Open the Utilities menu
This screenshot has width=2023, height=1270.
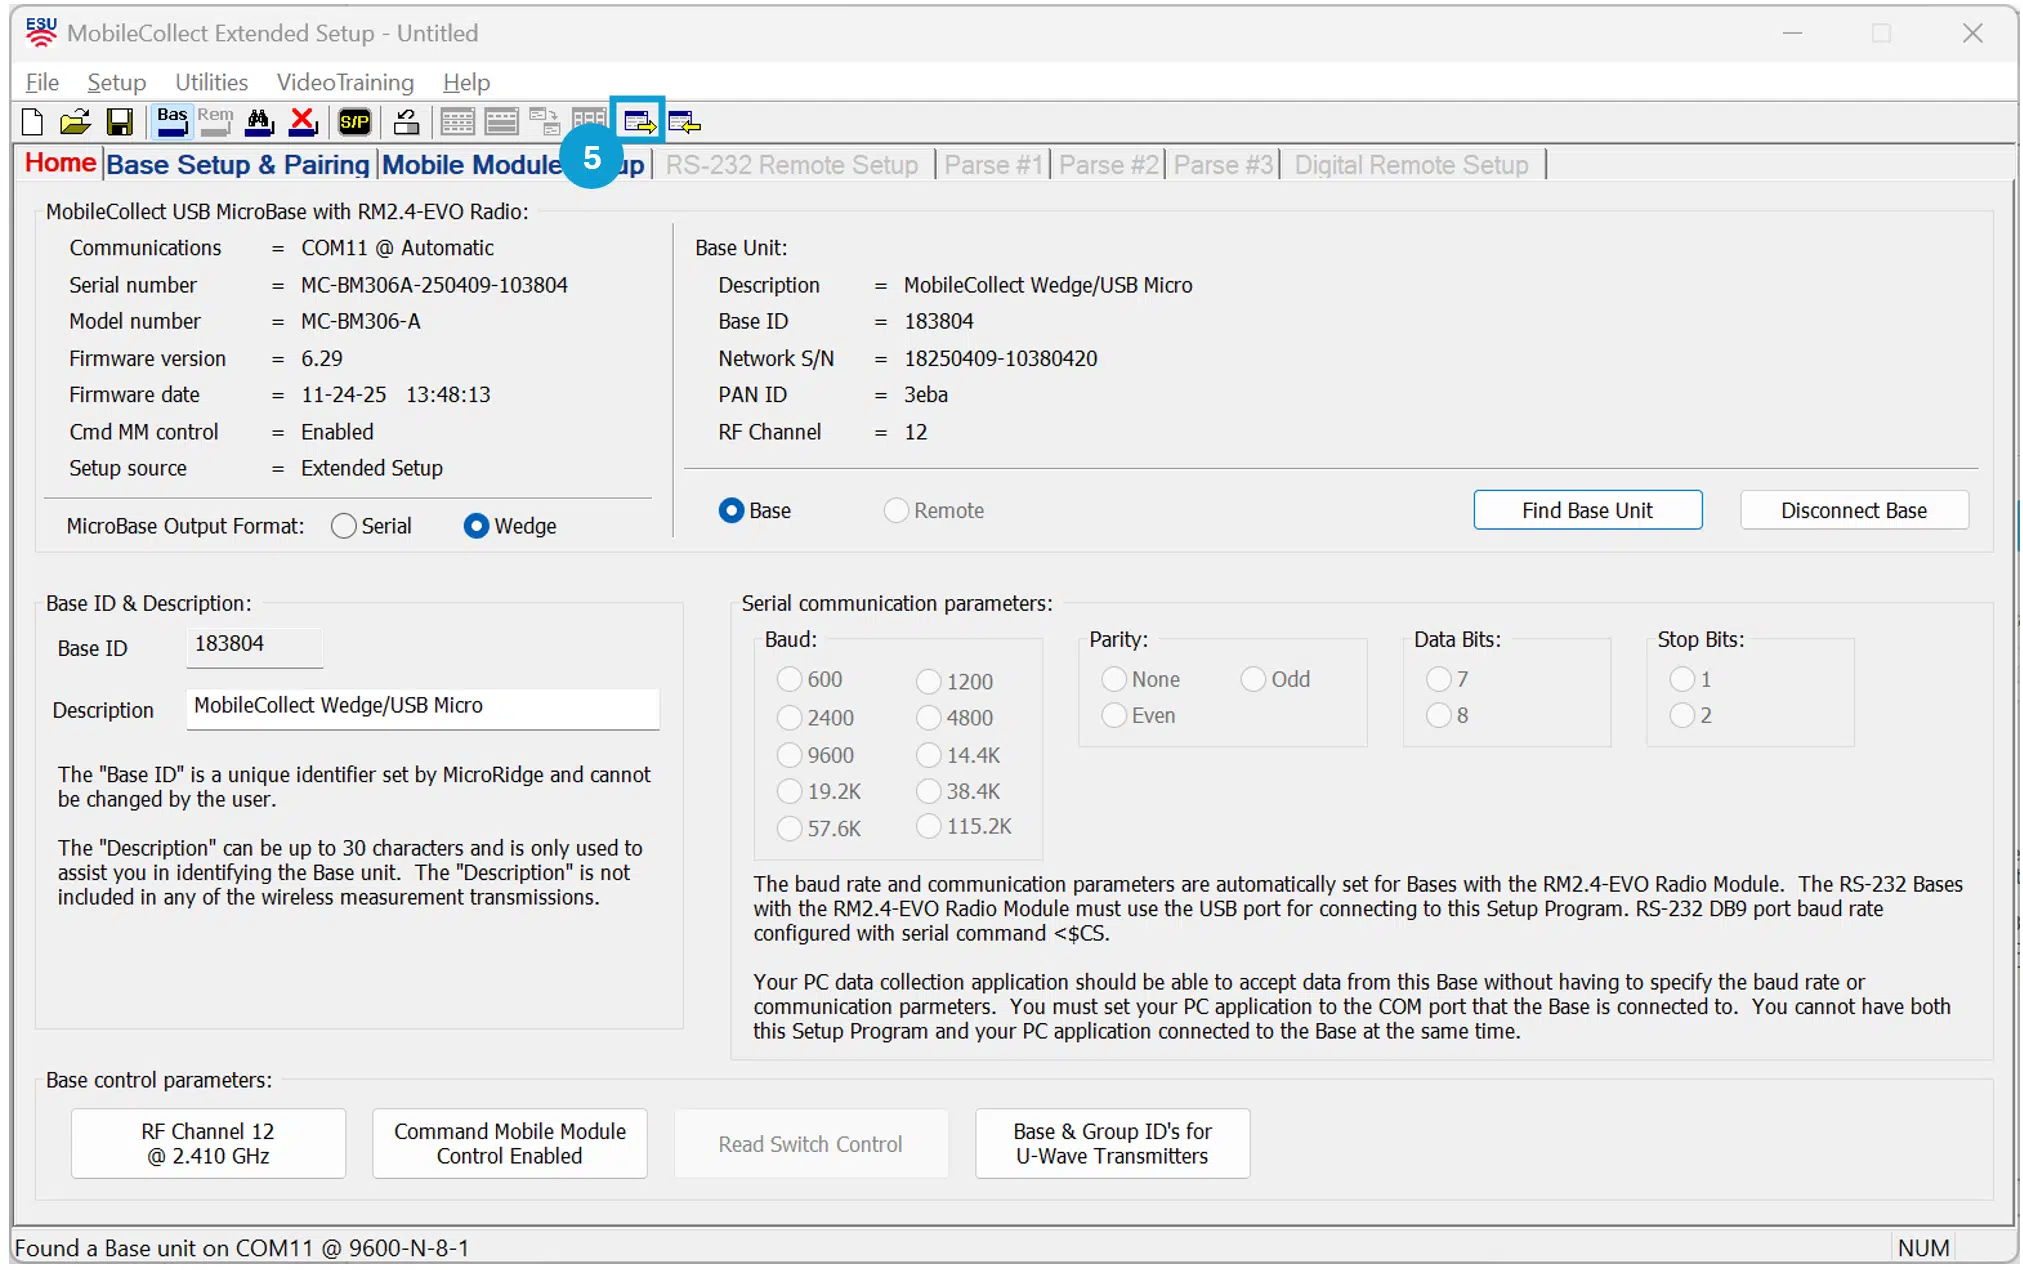click(211, 82)
